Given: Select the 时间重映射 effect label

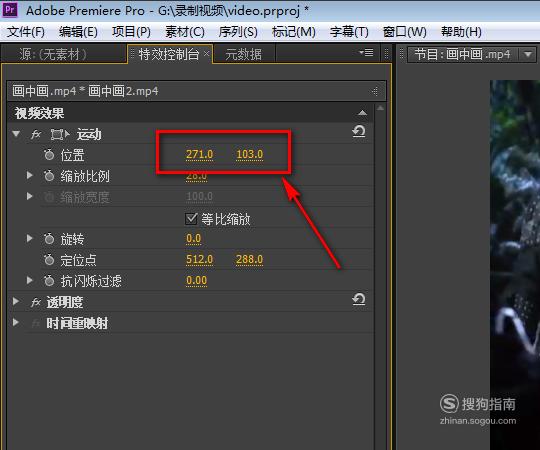Looking at the screenshot, I should click(77, 323).
